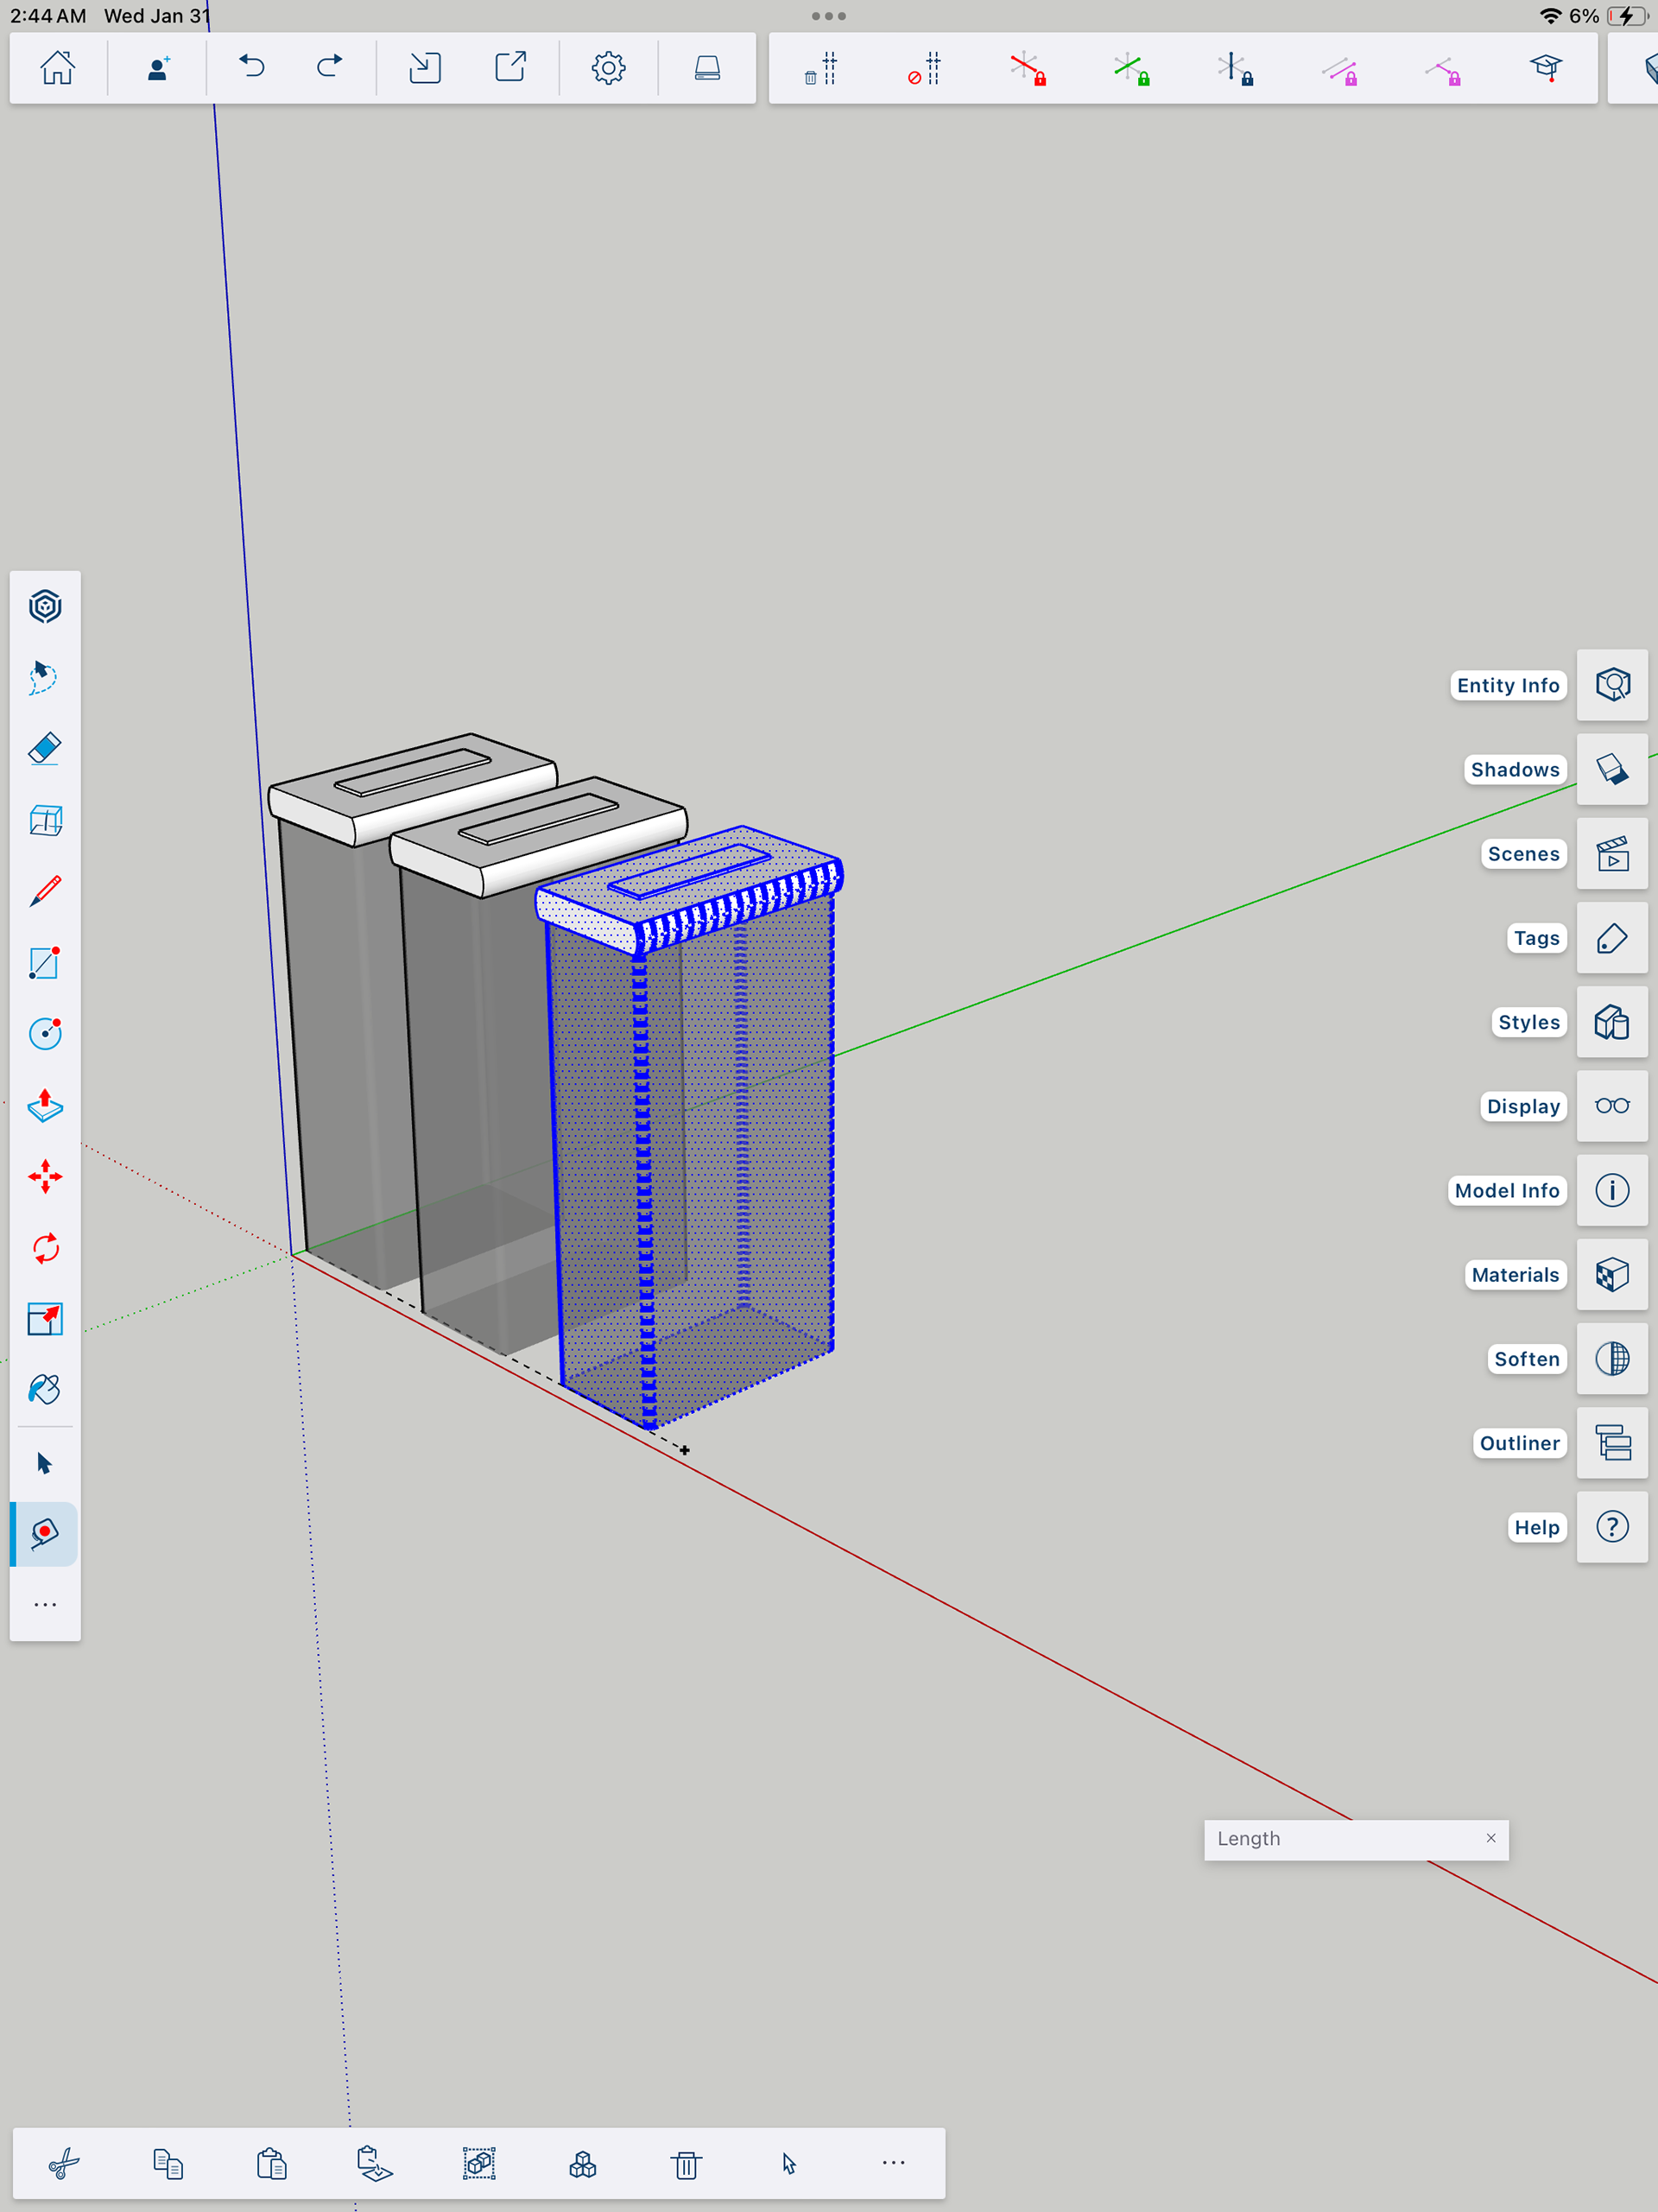Screen dimensions: 1658x2212
Task: Open the top-center three-dot multitasking menu
Action: [828, 16]
